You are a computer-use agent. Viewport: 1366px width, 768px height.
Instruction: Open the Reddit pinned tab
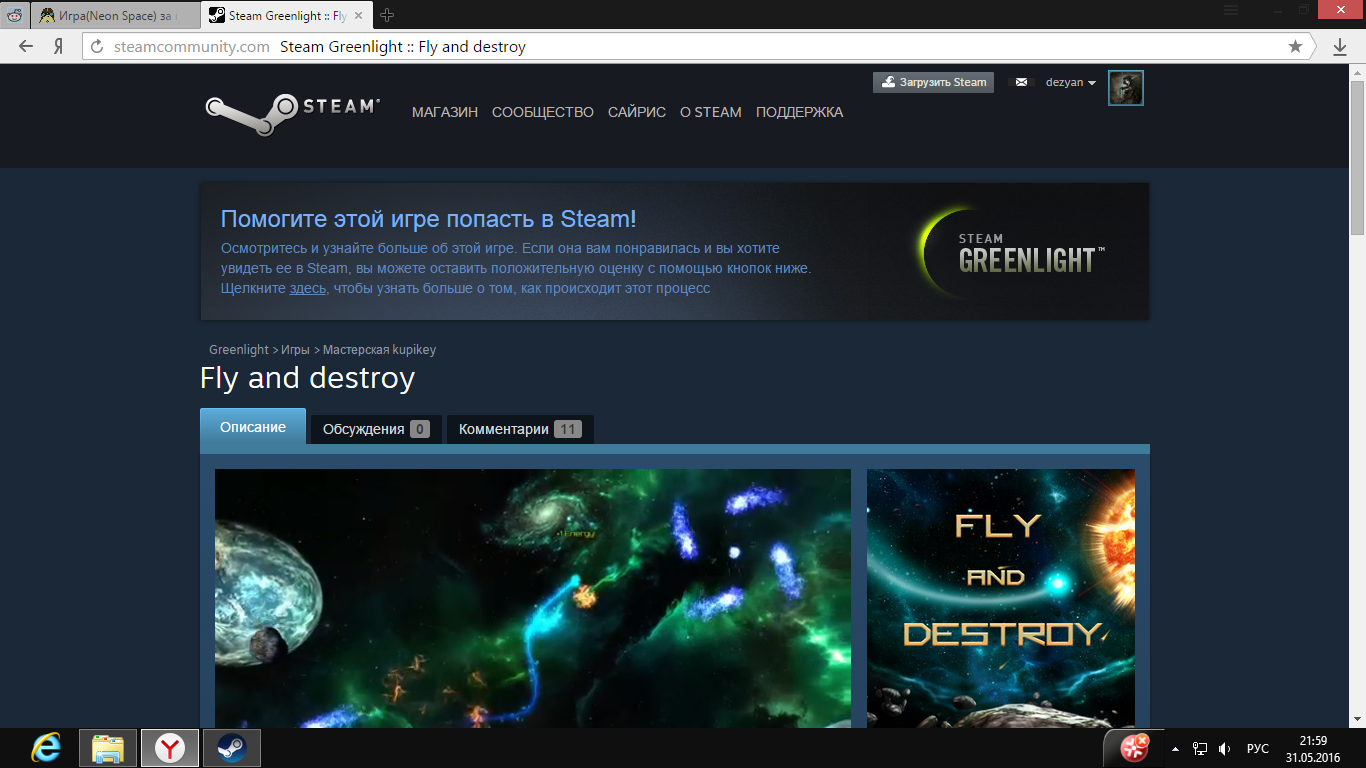[16, 15]
